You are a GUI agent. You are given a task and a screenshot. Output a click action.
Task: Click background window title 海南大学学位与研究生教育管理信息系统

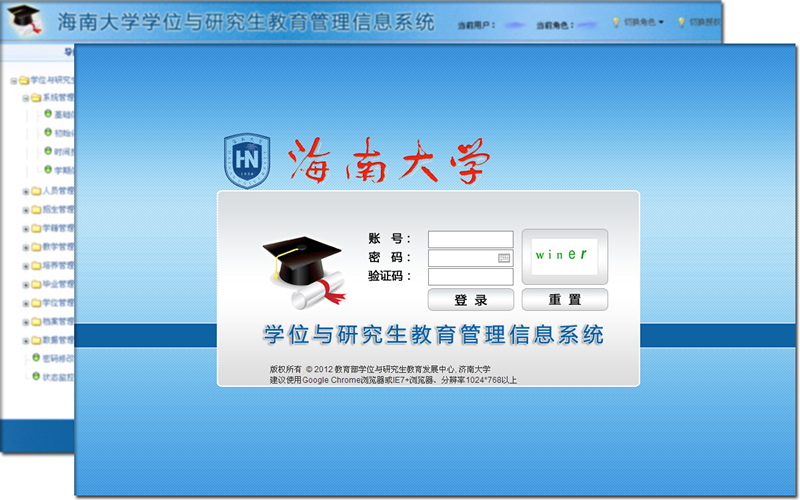click(x=246, y=21)
